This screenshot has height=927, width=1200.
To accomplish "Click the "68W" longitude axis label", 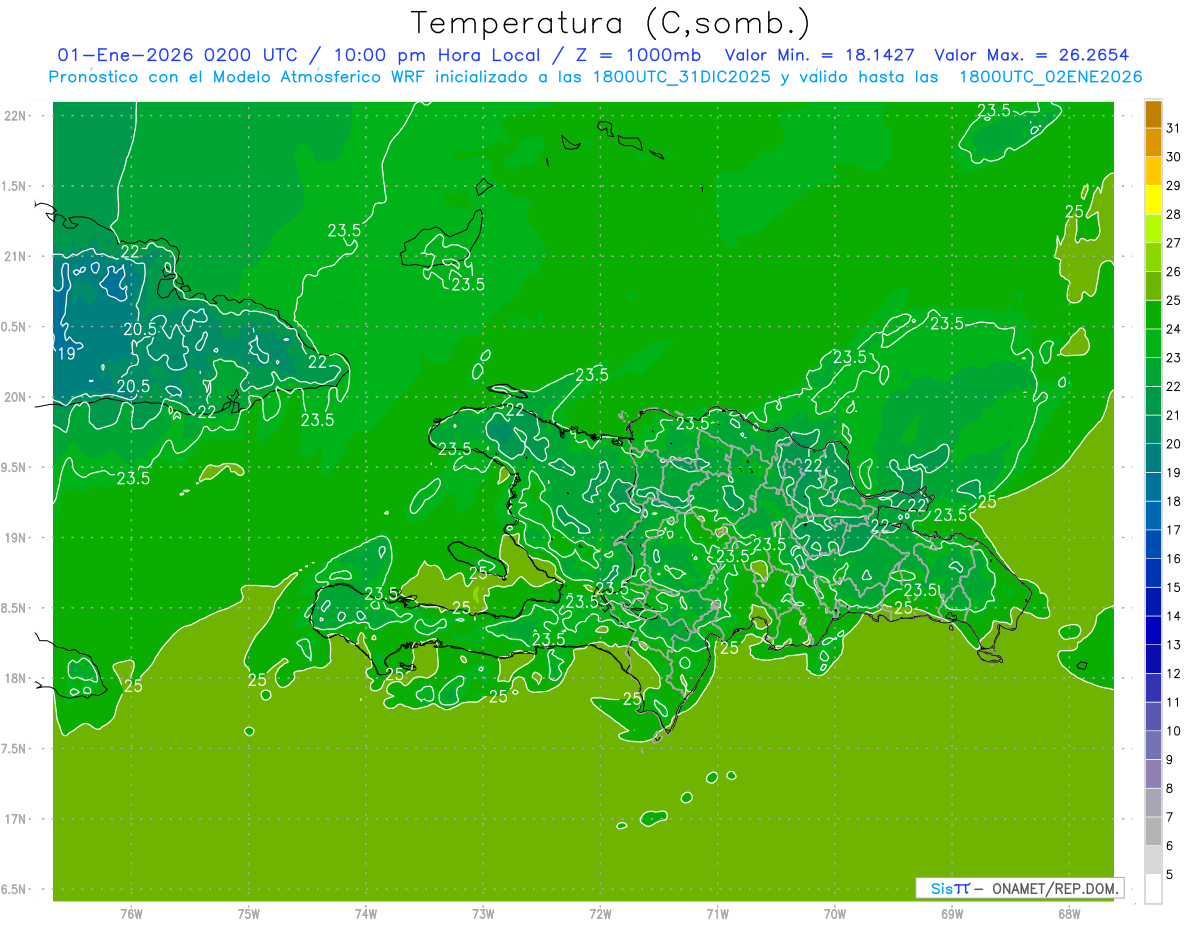I will pyautogui.click(x=1069, y=914).
